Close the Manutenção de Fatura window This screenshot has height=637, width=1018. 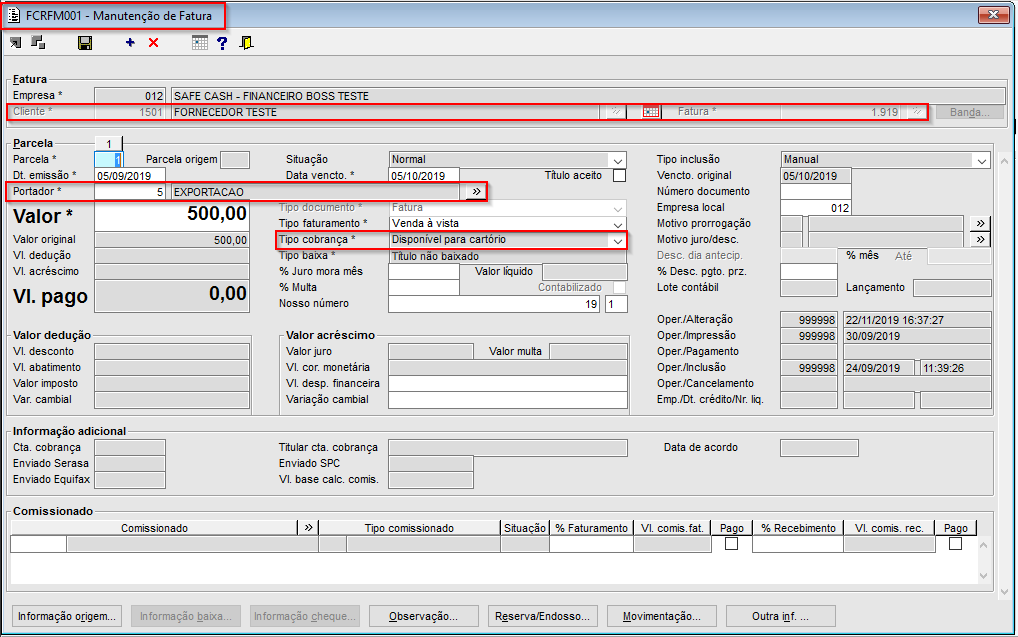coord(993,14)
